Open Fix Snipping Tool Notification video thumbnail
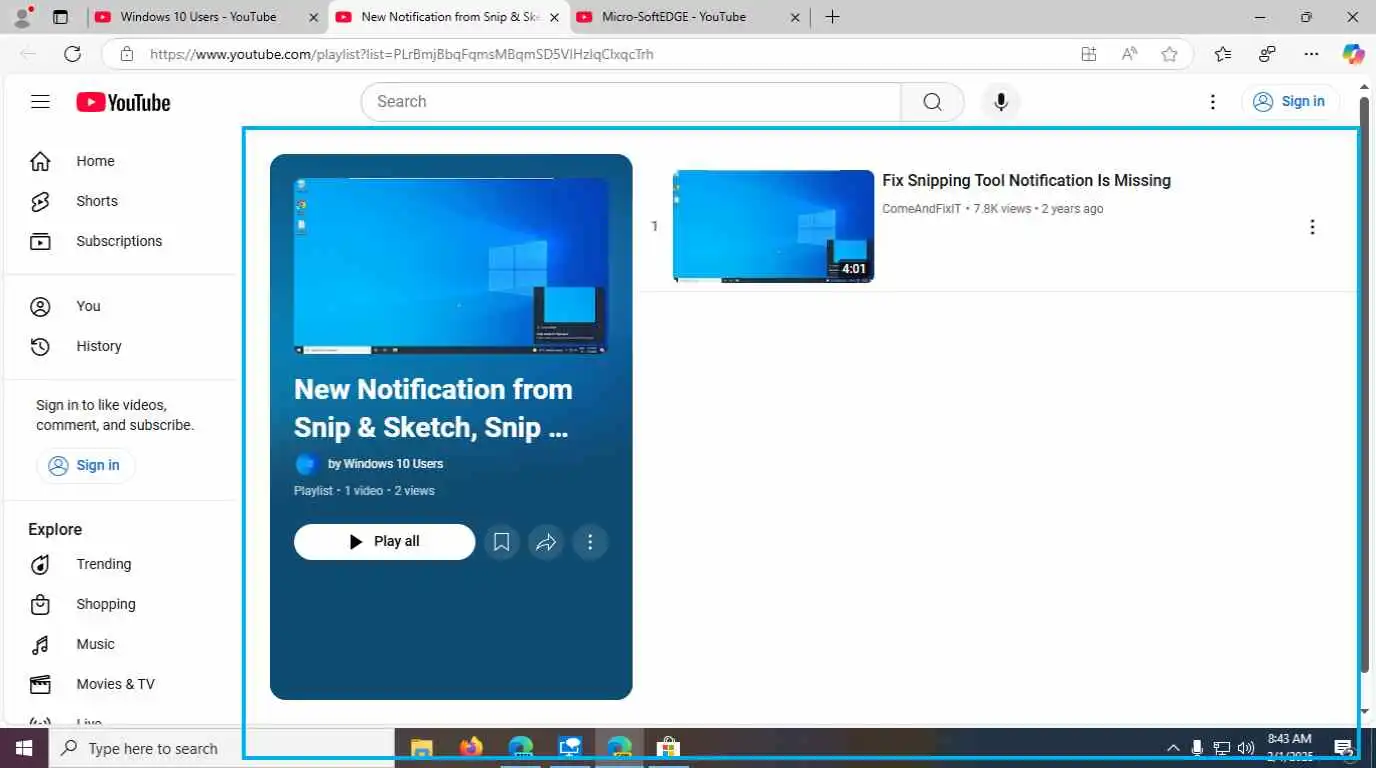Image resolution: width=1376 pixels, height=768 pixels. click(773, 226)
